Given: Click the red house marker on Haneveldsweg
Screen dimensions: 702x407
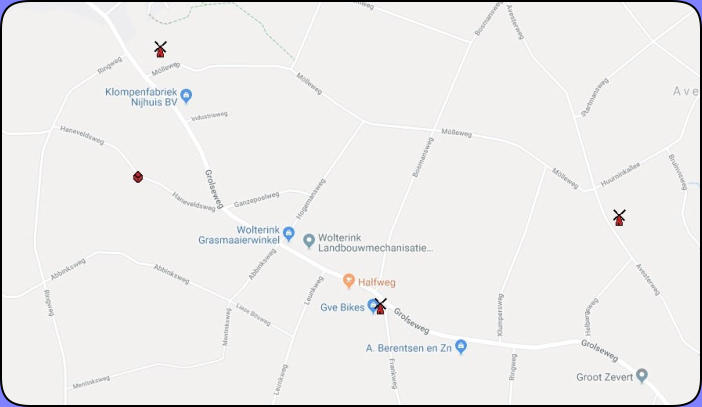Looking at the screenshot, I should 138,177.
